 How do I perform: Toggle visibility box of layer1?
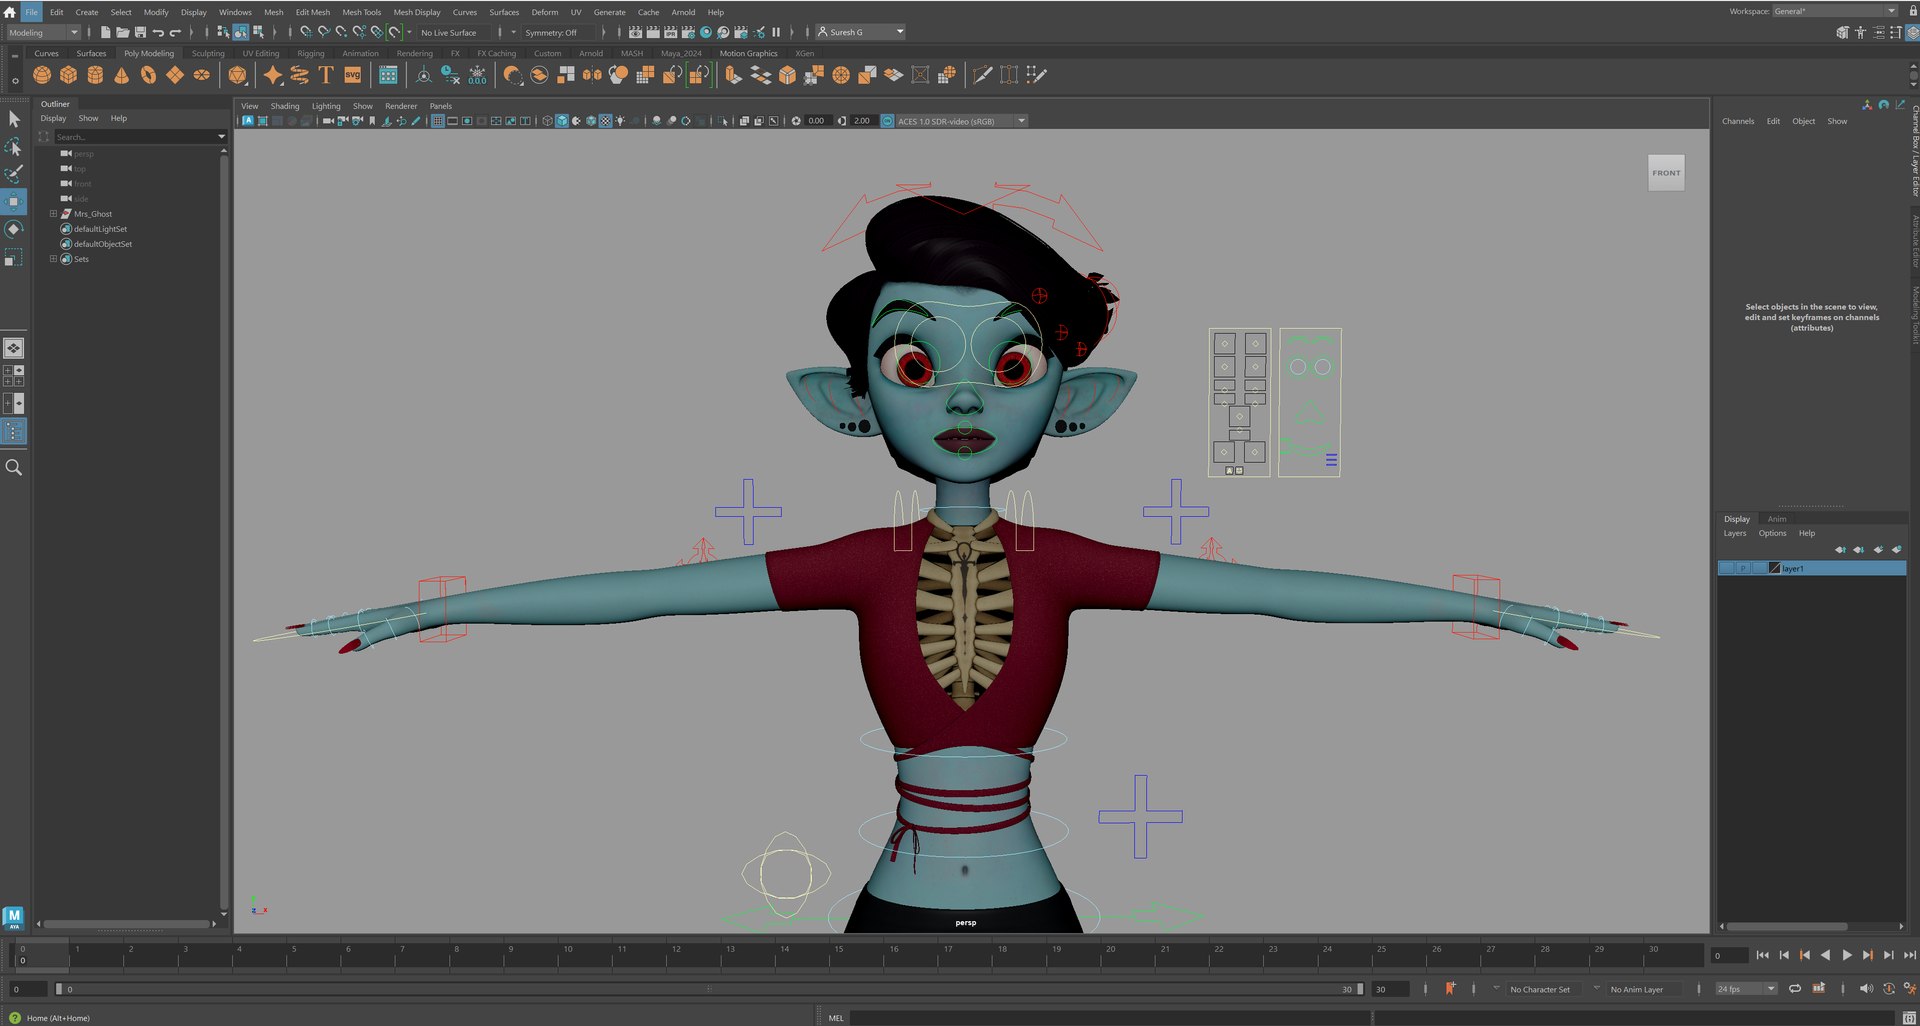1726,568
